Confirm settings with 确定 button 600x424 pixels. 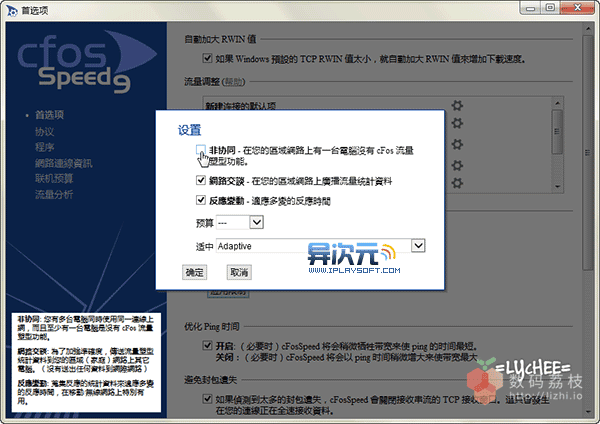(194, 272)
